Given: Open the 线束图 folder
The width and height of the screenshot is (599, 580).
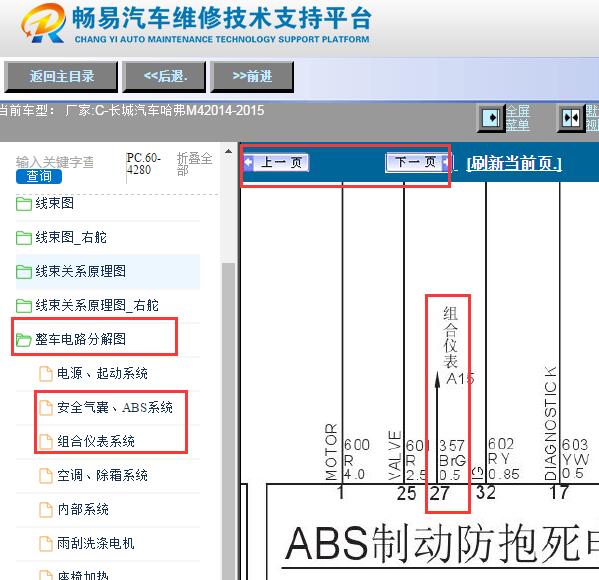Looking at the screenshot, I should point(54,203).
